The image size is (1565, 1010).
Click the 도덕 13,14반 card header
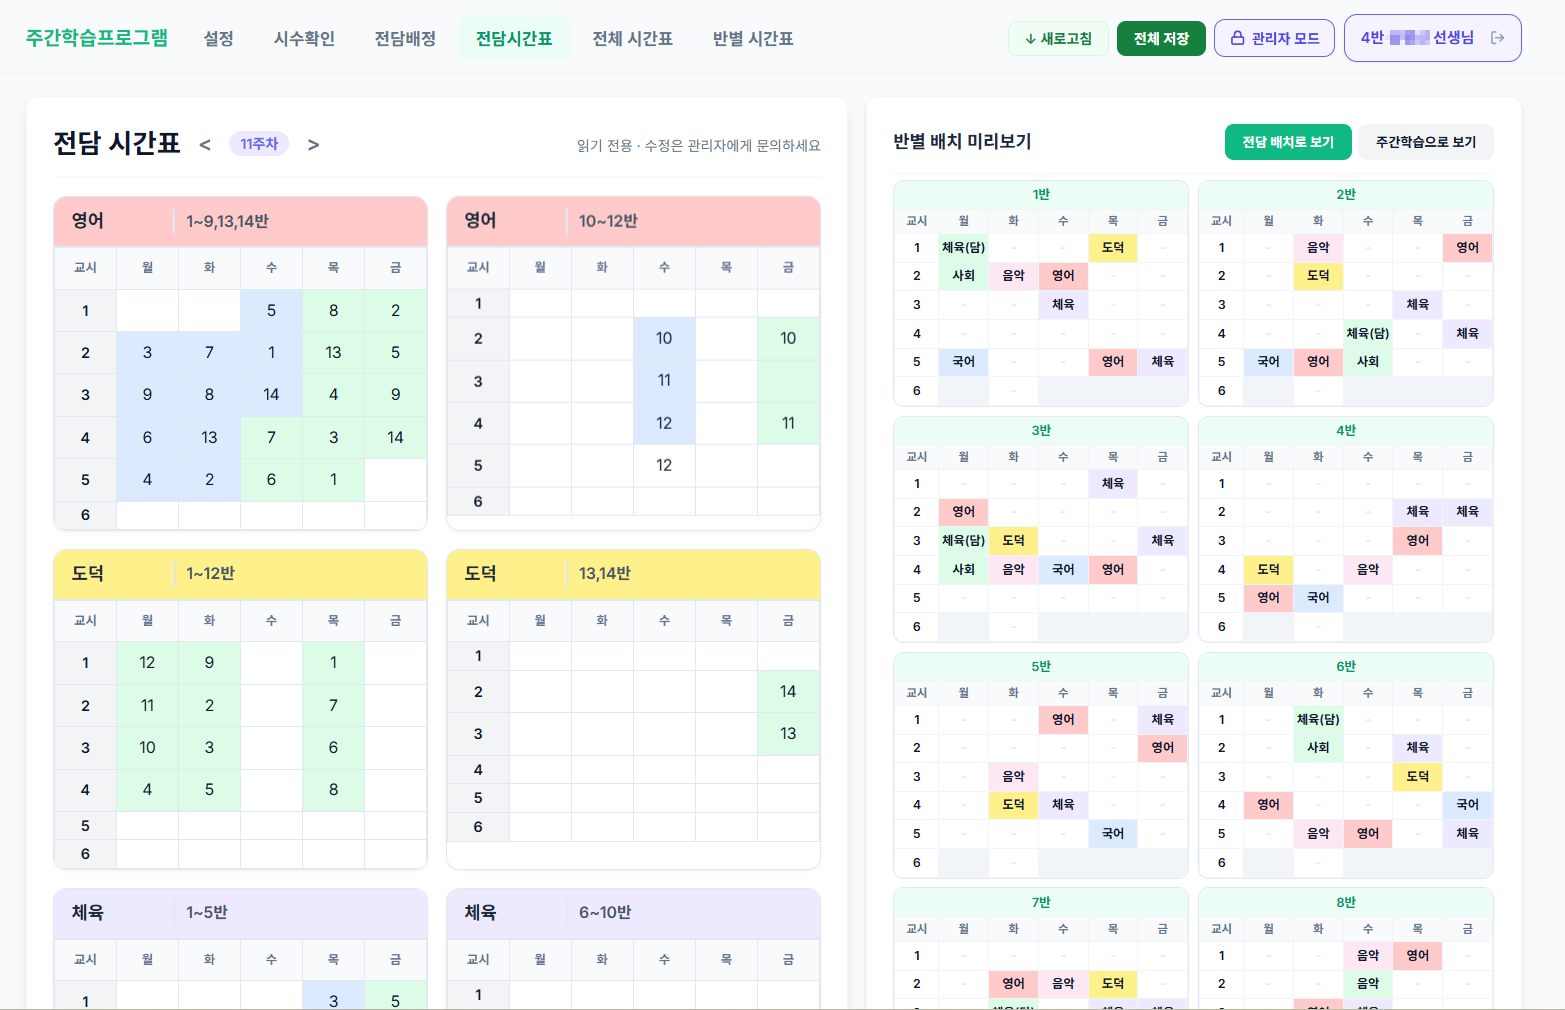point(633,574)
